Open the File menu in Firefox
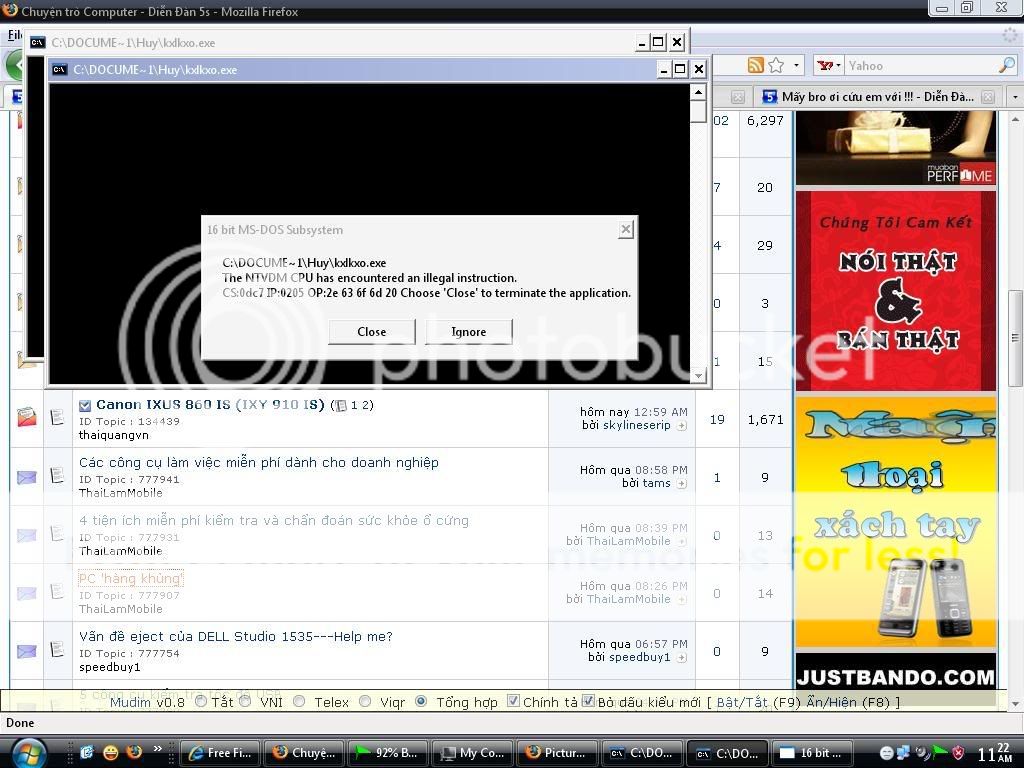1024x768 pixels. pyautogui.click(x=14, y=34)
